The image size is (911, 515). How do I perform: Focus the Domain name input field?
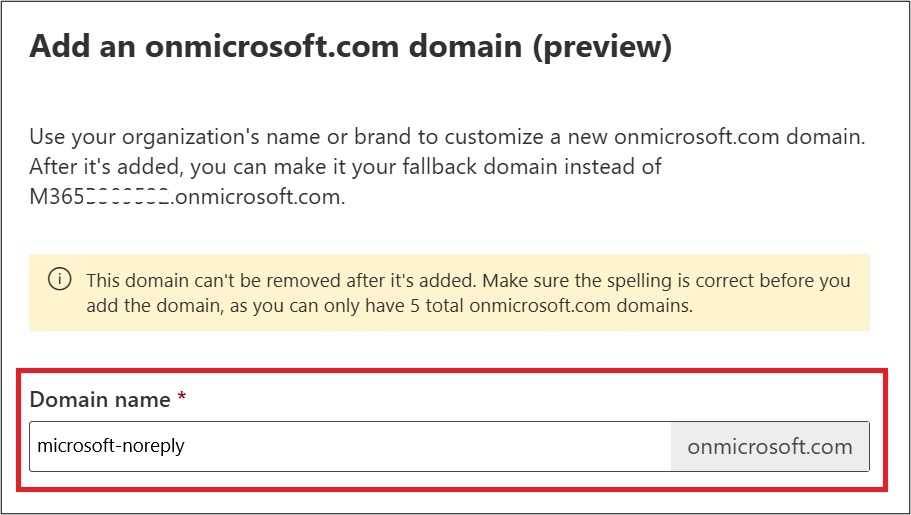click(350, 446)
